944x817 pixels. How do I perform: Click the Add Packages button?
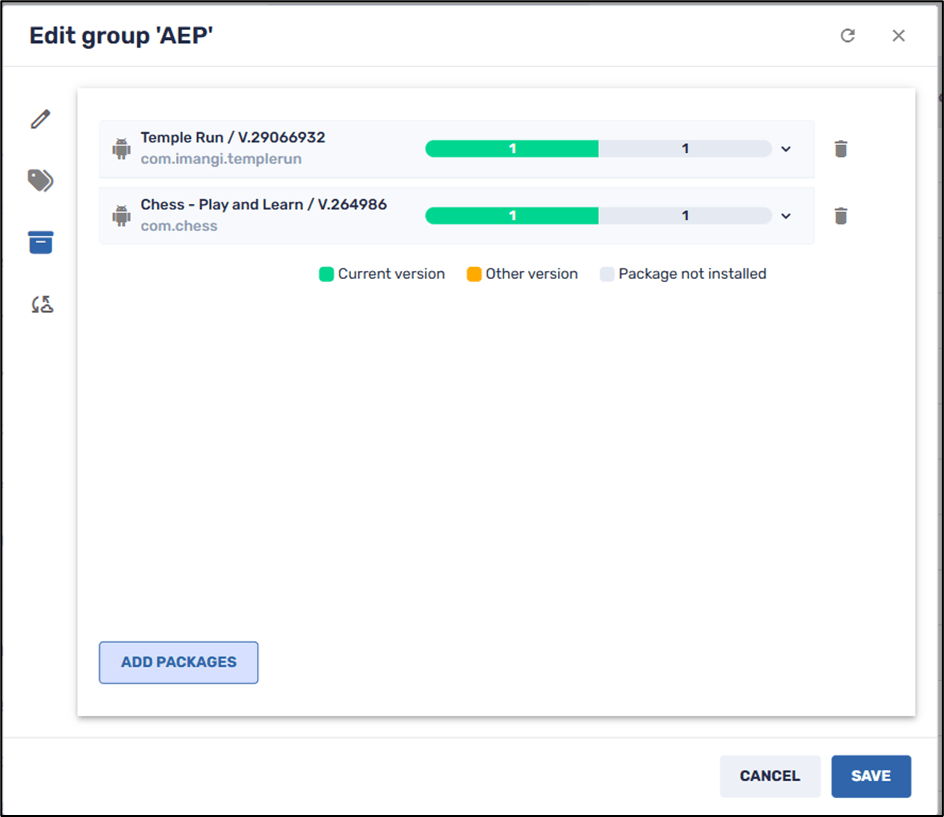point(179,662)
